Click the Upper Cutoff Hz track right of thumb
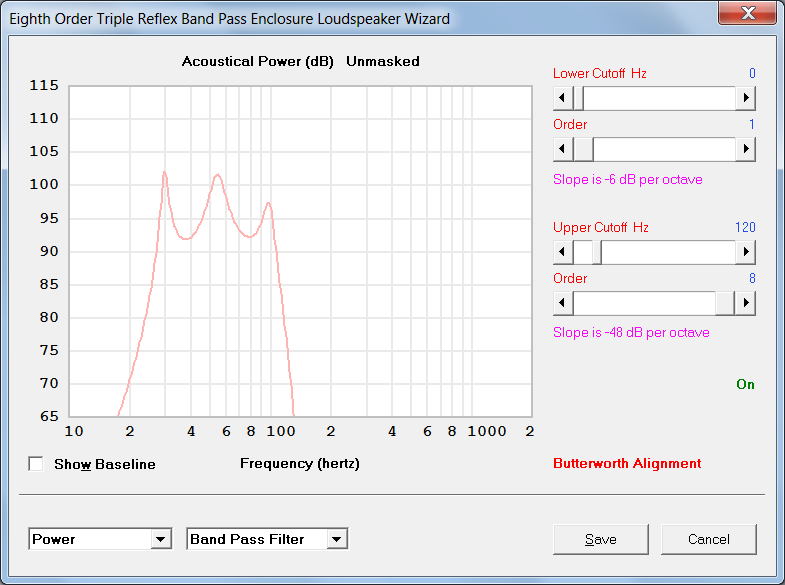Viewport: 785px width, 585px height. click(x=668, y=252)
